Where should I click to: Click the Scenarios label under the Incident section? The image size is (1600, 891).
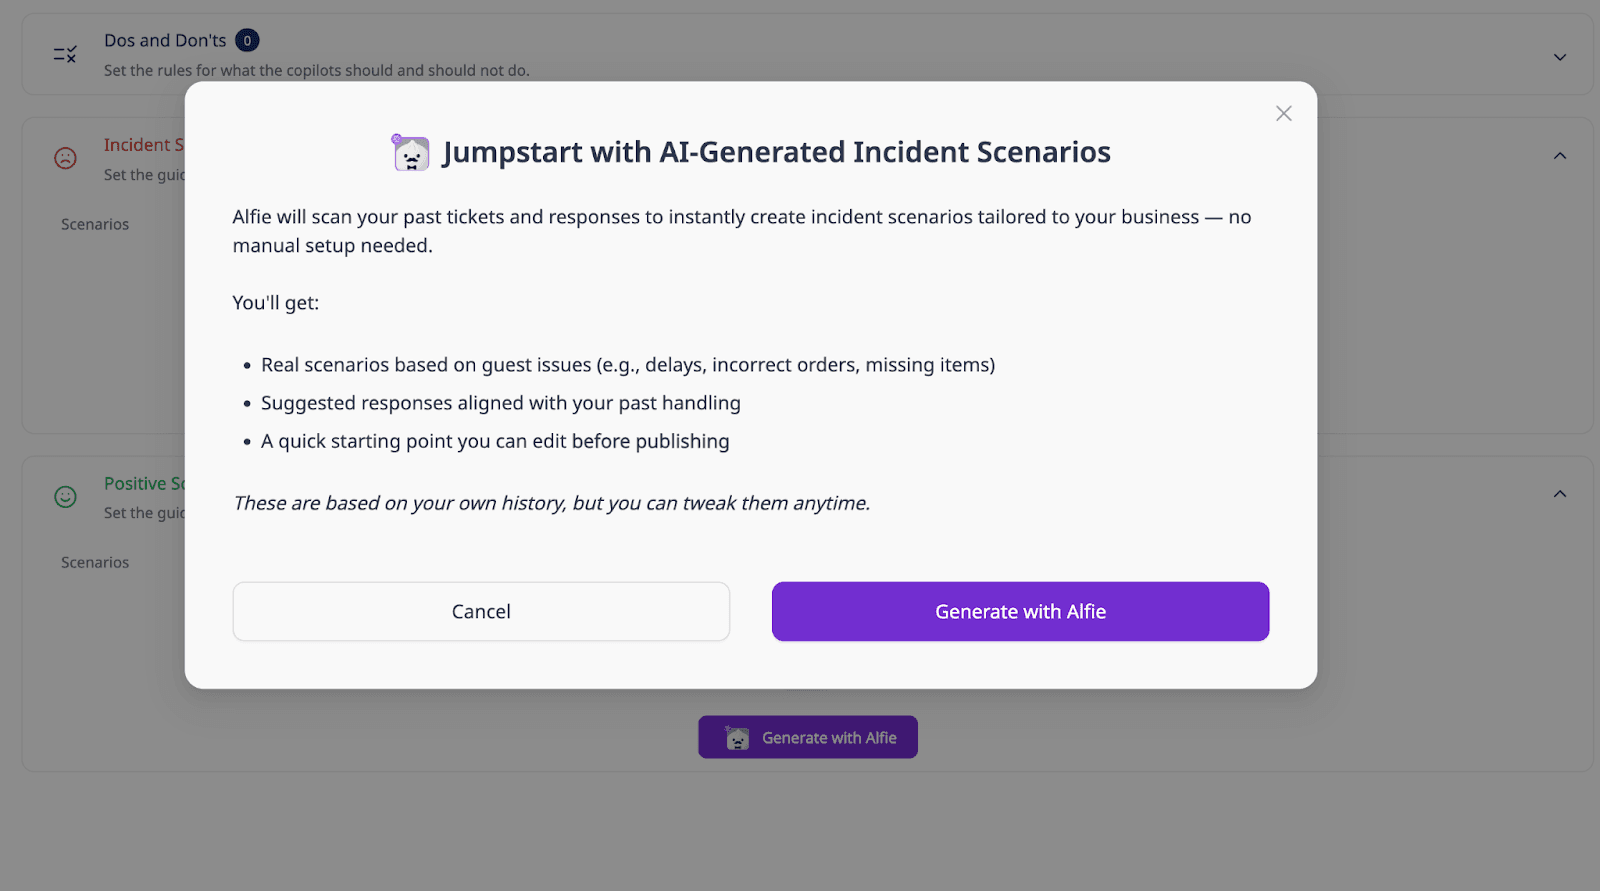95,225
